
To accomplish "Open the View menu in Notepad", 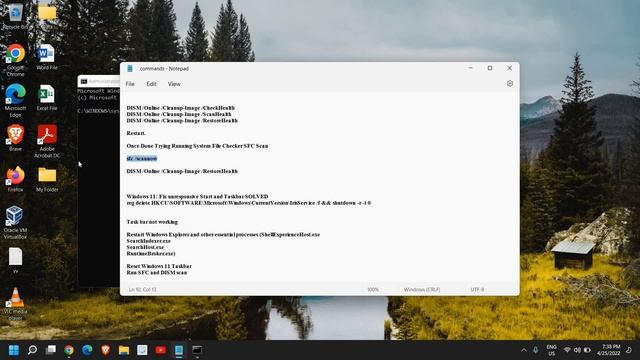I will (174, 84).
